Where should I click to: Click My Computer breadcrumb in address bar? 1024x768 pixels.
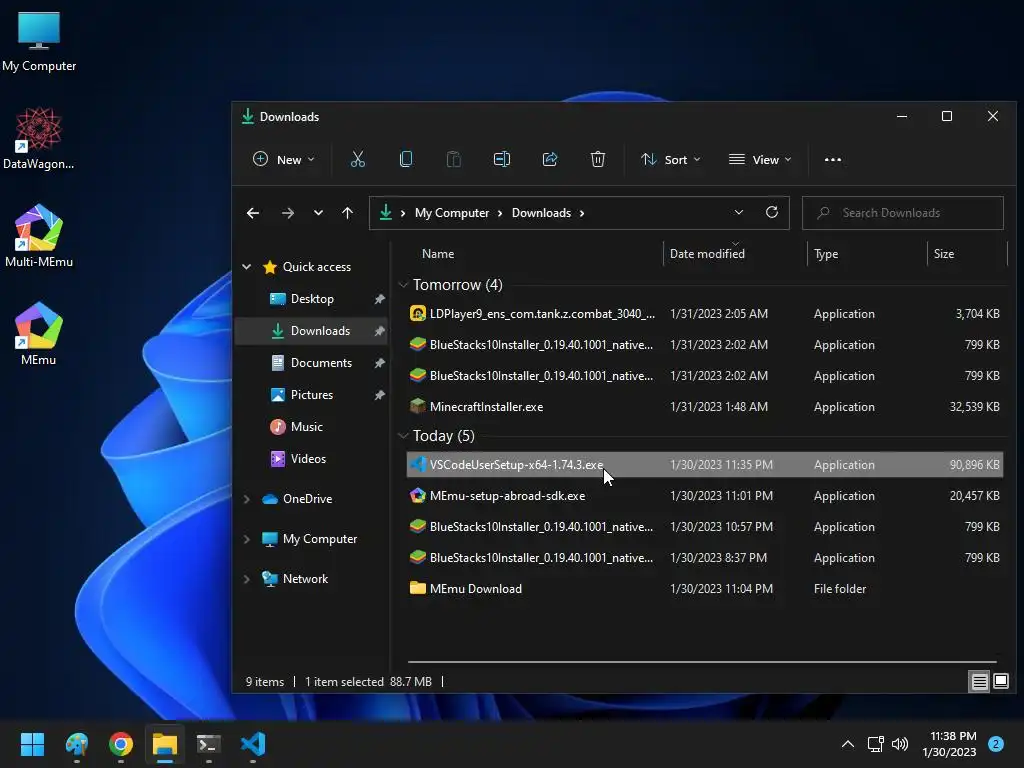[451, 213]
